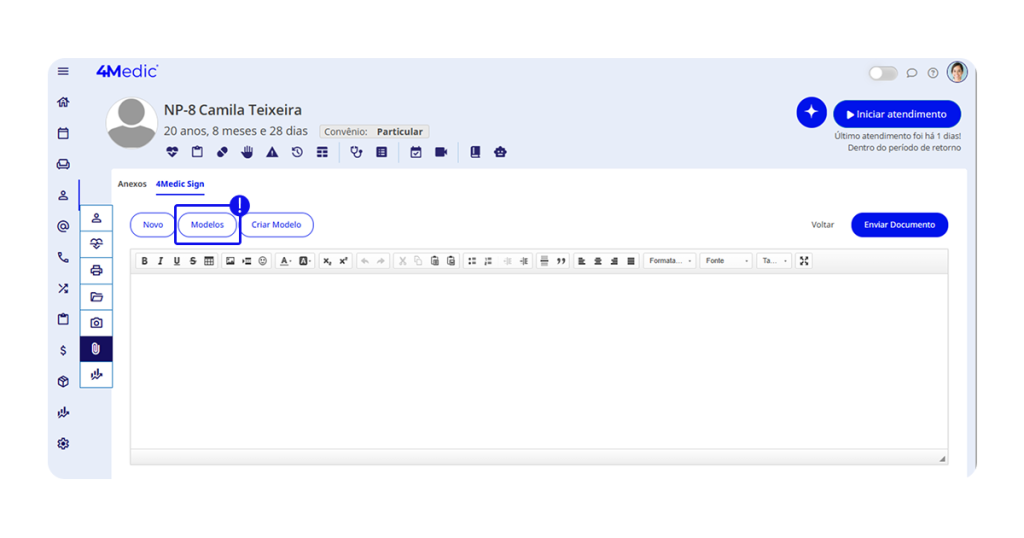
Task: Open heart-pulse icon under patient name
Action: tap(172, 152)
